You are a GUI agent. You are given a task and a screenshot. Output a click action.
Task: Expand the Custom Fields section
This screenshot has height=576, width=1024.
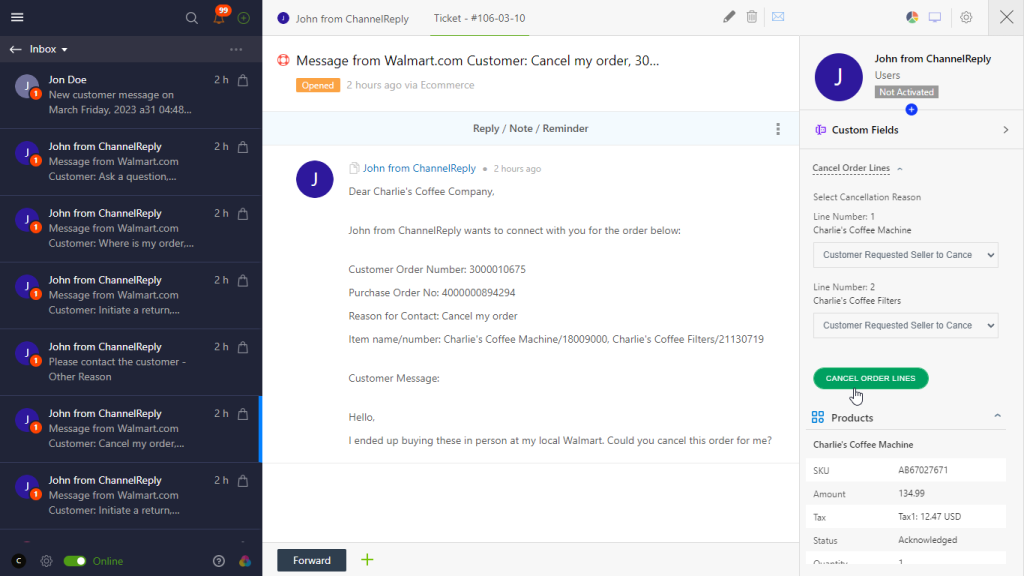912,130
